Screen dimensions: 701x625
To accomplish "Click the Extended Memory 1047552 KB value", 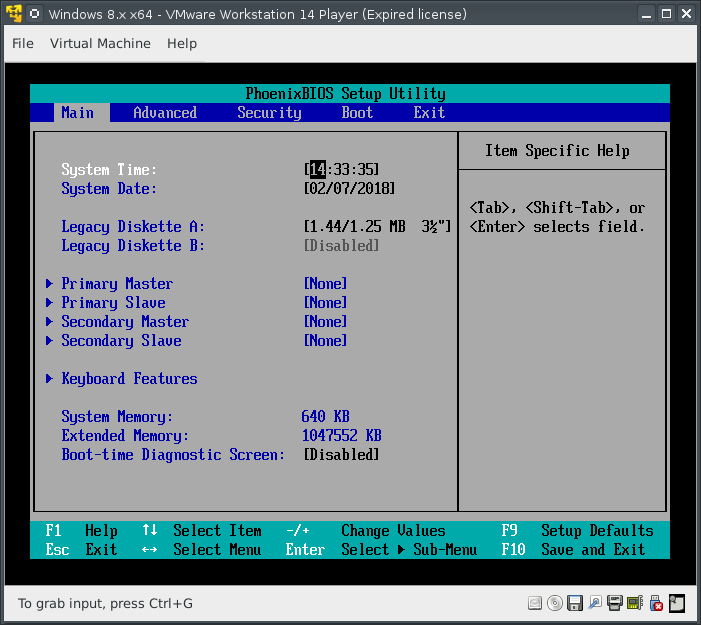I will tap(342, 435).
